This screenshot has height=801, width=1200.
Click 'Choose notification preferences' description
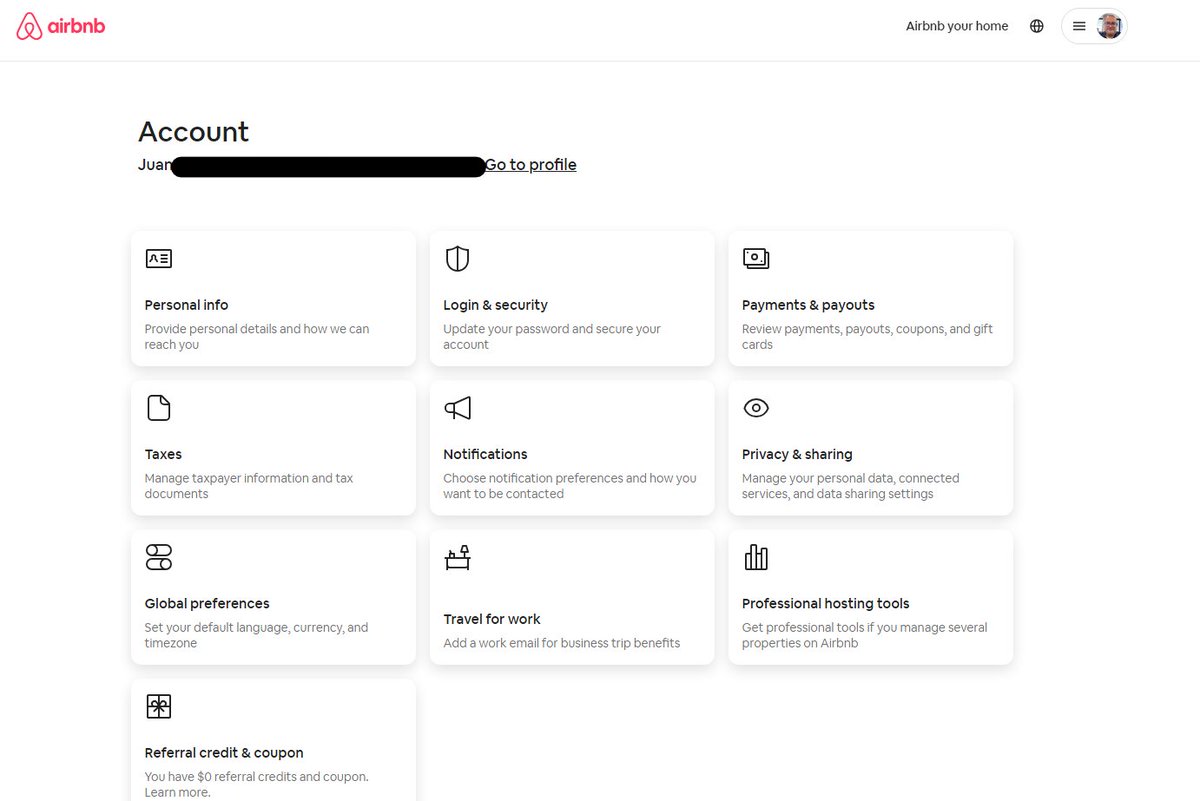(570, 486)
